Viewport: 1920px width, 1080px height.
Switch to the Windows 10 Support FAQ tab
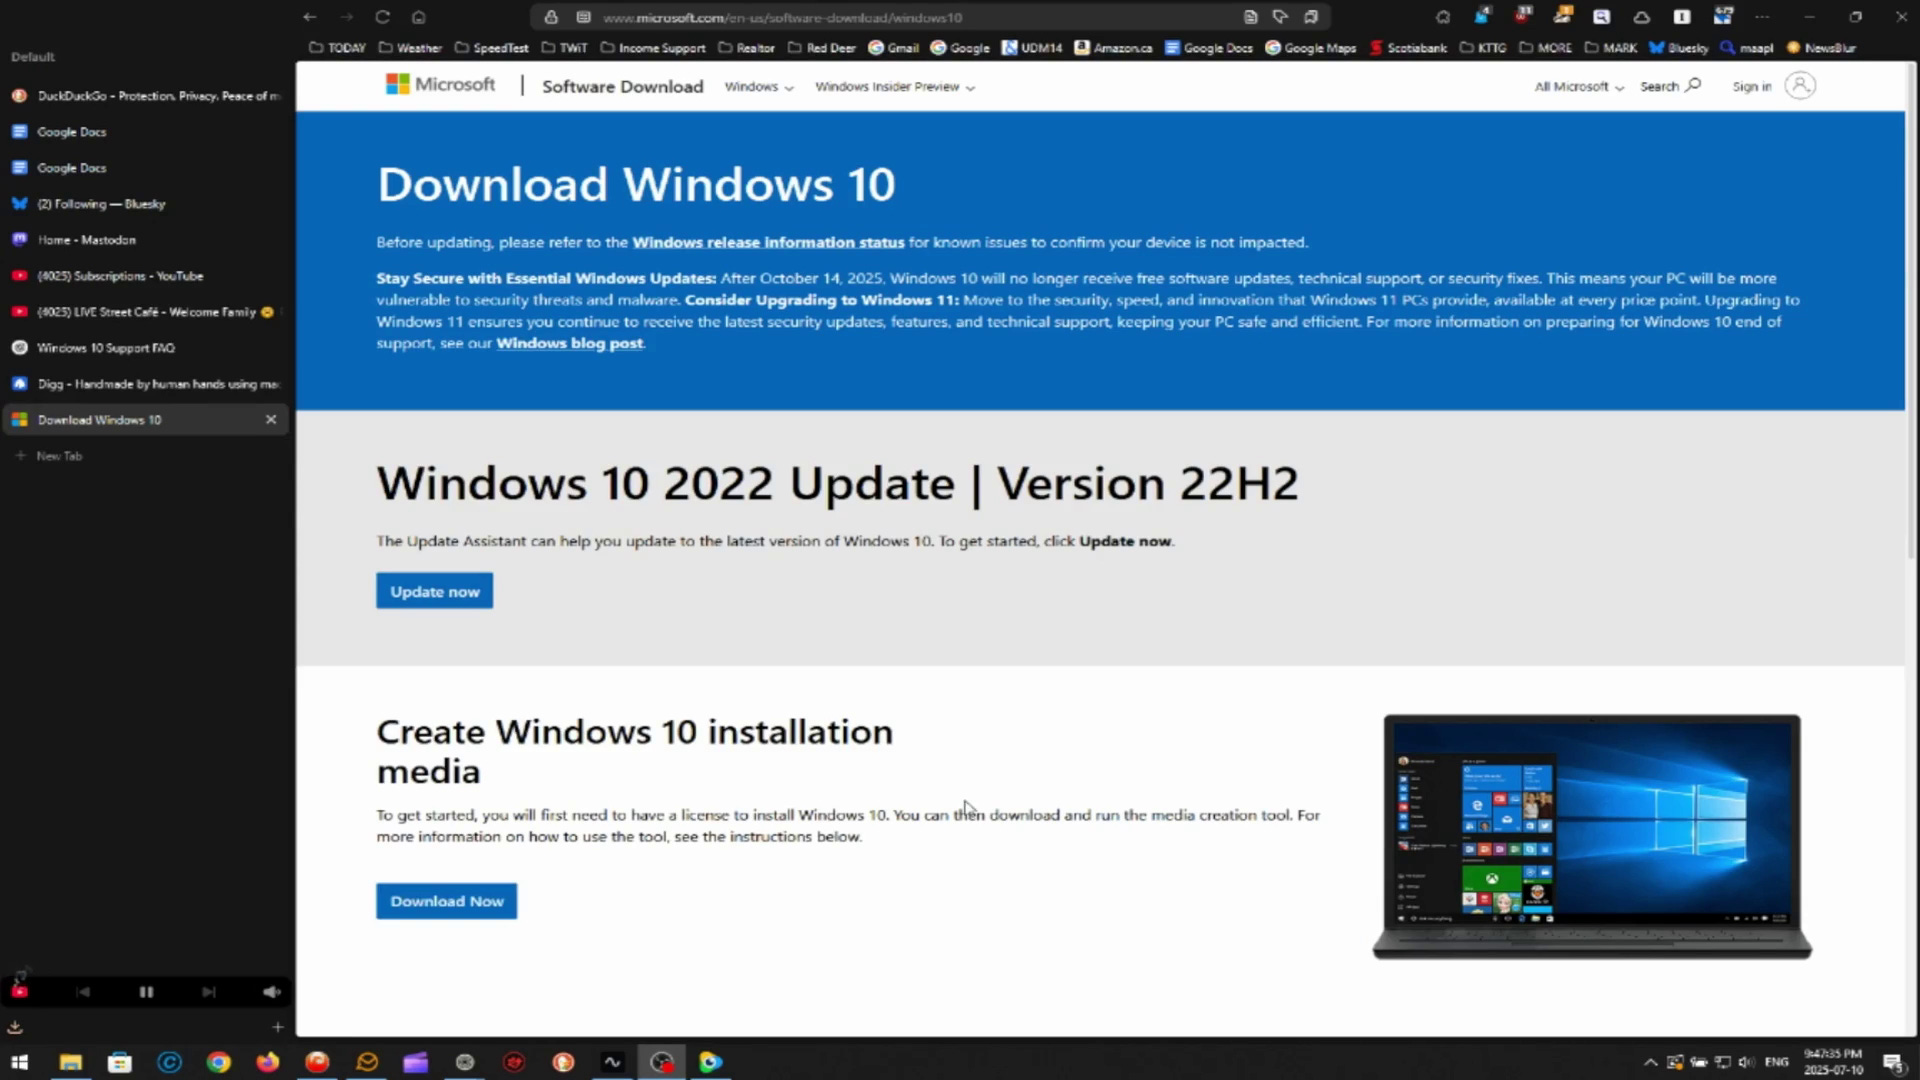[146, 348]
